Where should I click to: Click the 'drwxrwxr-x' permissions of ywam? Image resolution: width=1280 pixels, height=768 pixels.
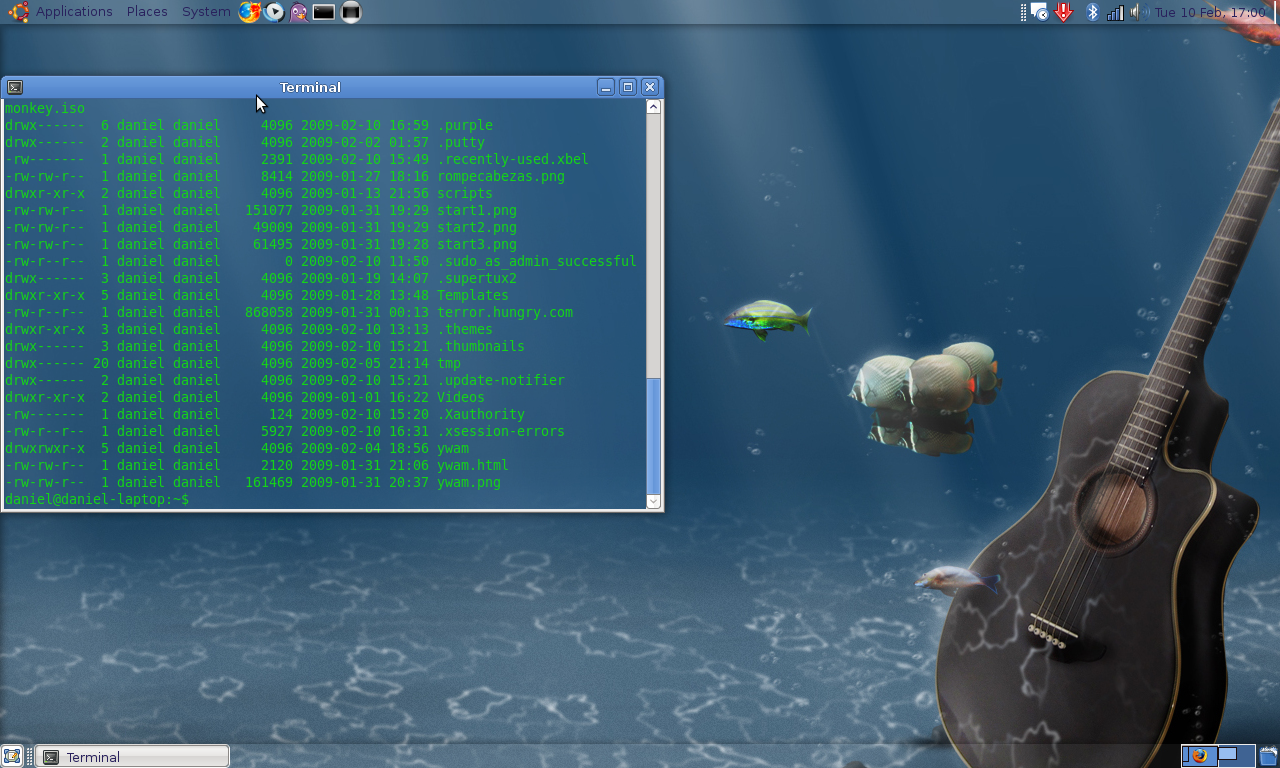[45, 448]
